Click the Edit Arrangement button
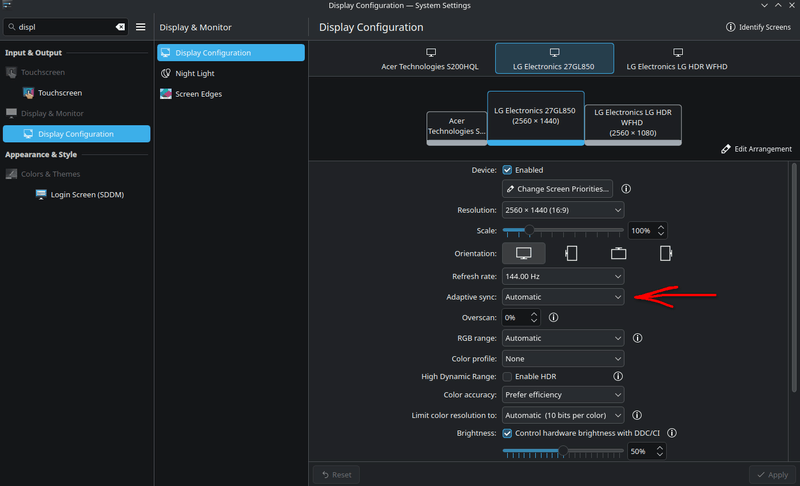 pyautogui.click(x=756, y=149)
